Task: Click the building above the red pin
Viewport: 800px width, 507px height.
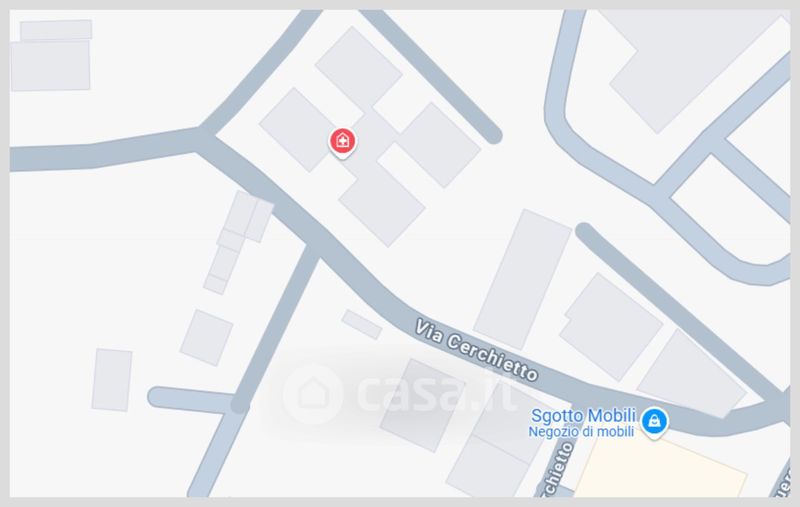Action: 359,68
